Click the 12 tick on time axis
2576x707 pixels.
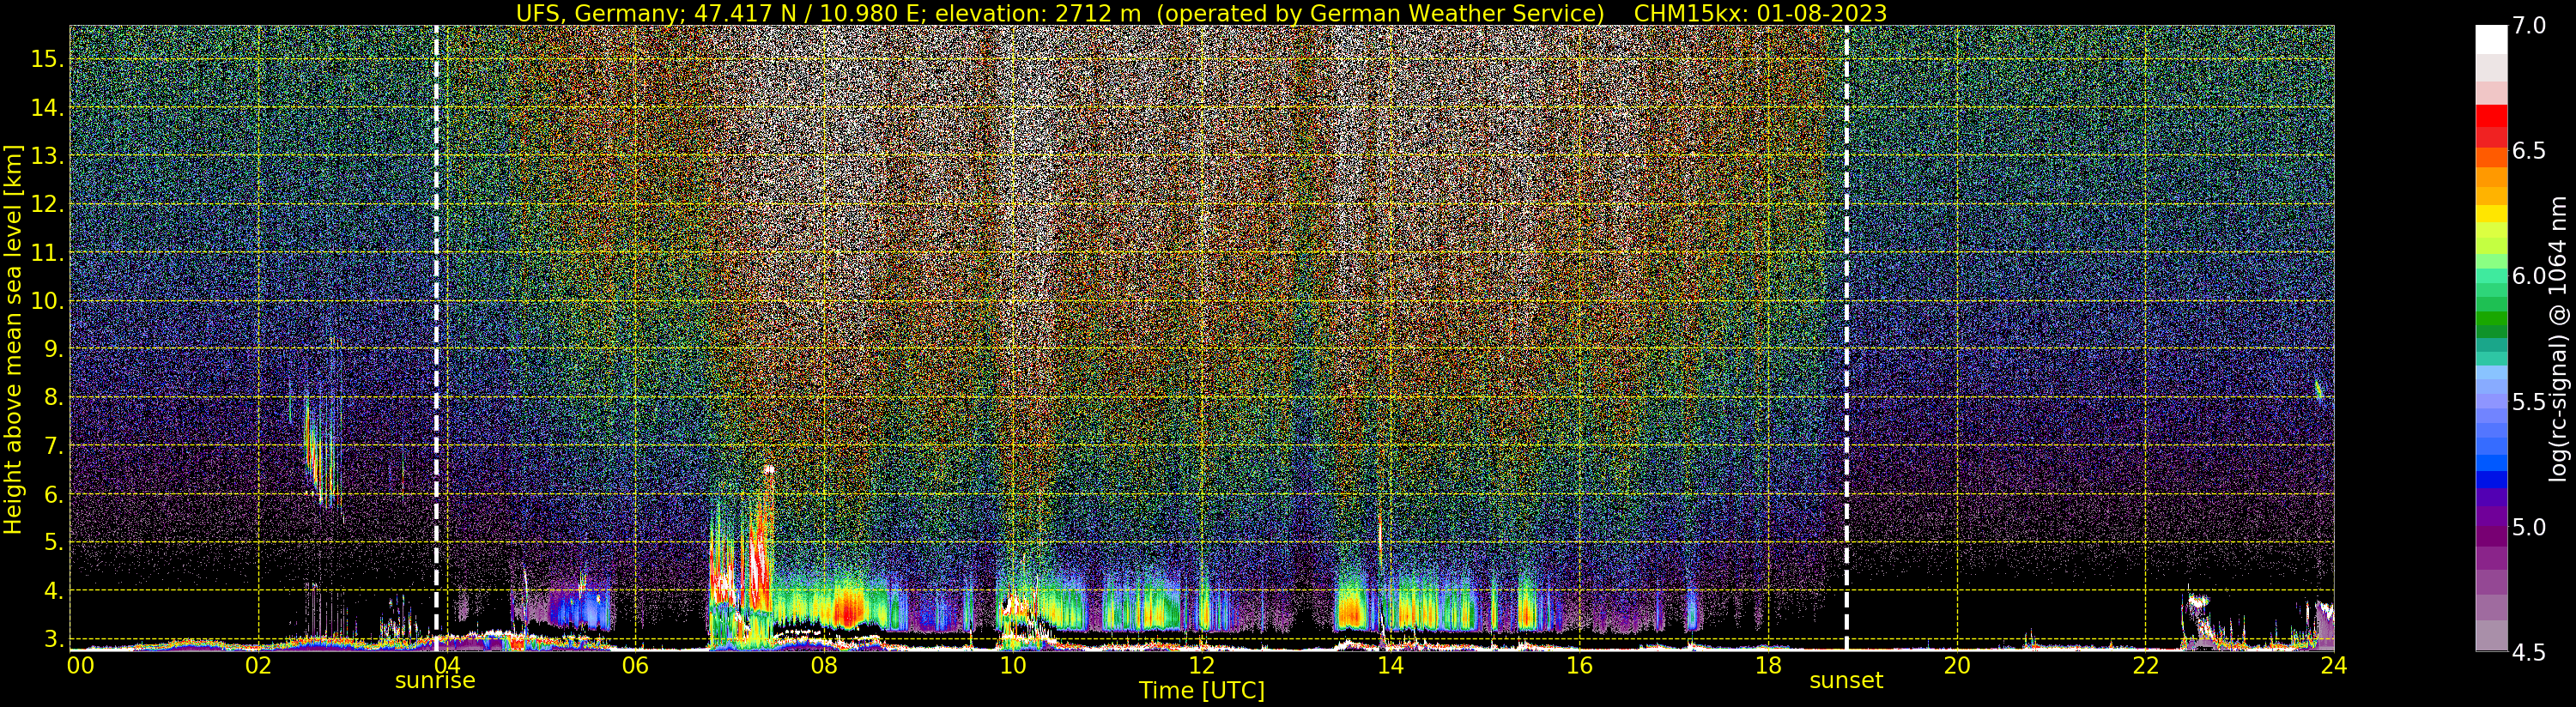[x=1201, y=665]
